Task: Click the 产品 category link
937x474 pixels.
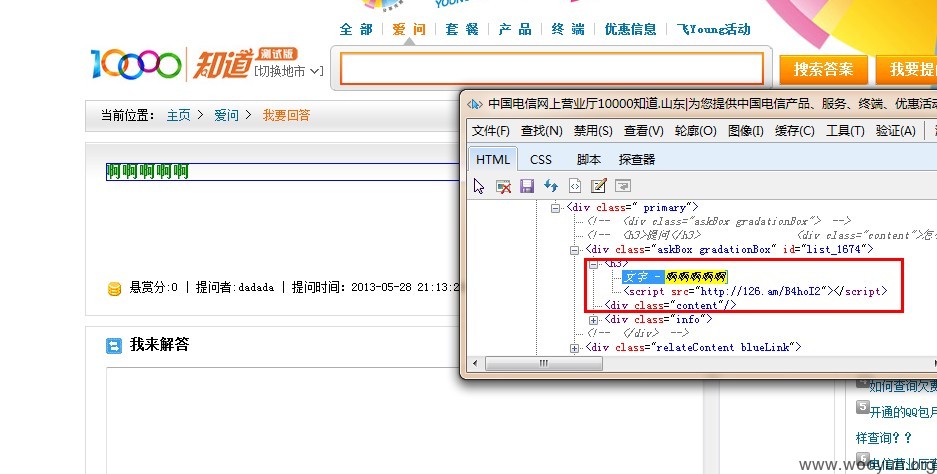Action: tap(515, 29)
